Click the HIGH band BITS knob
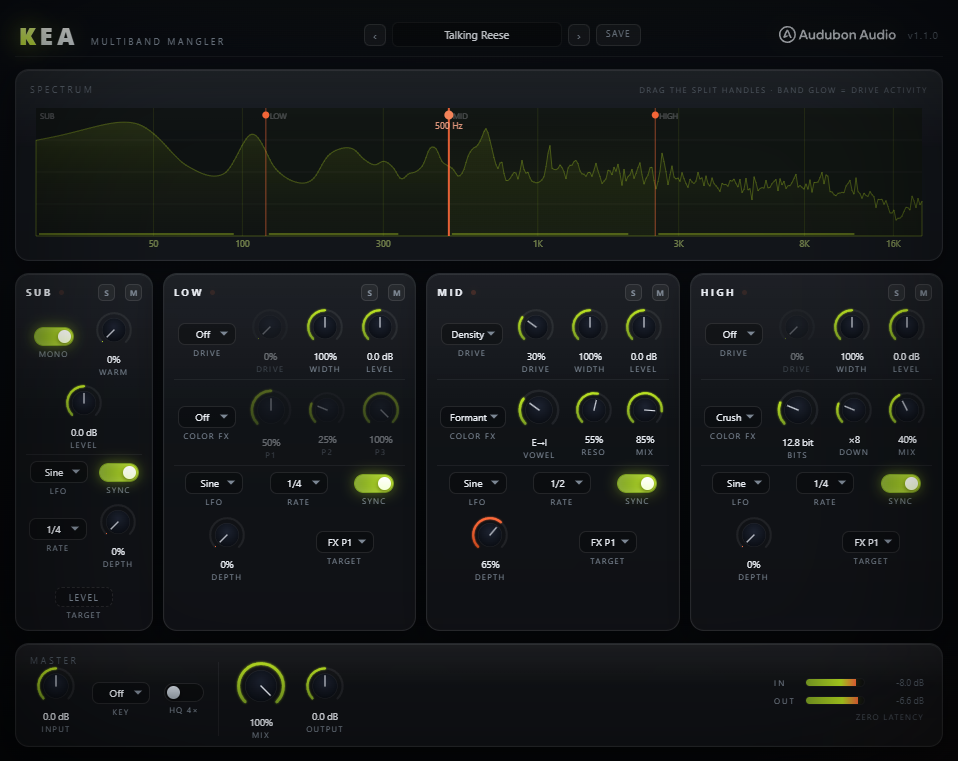The width and height of the screenshot is (958, 761). point(797,409)
